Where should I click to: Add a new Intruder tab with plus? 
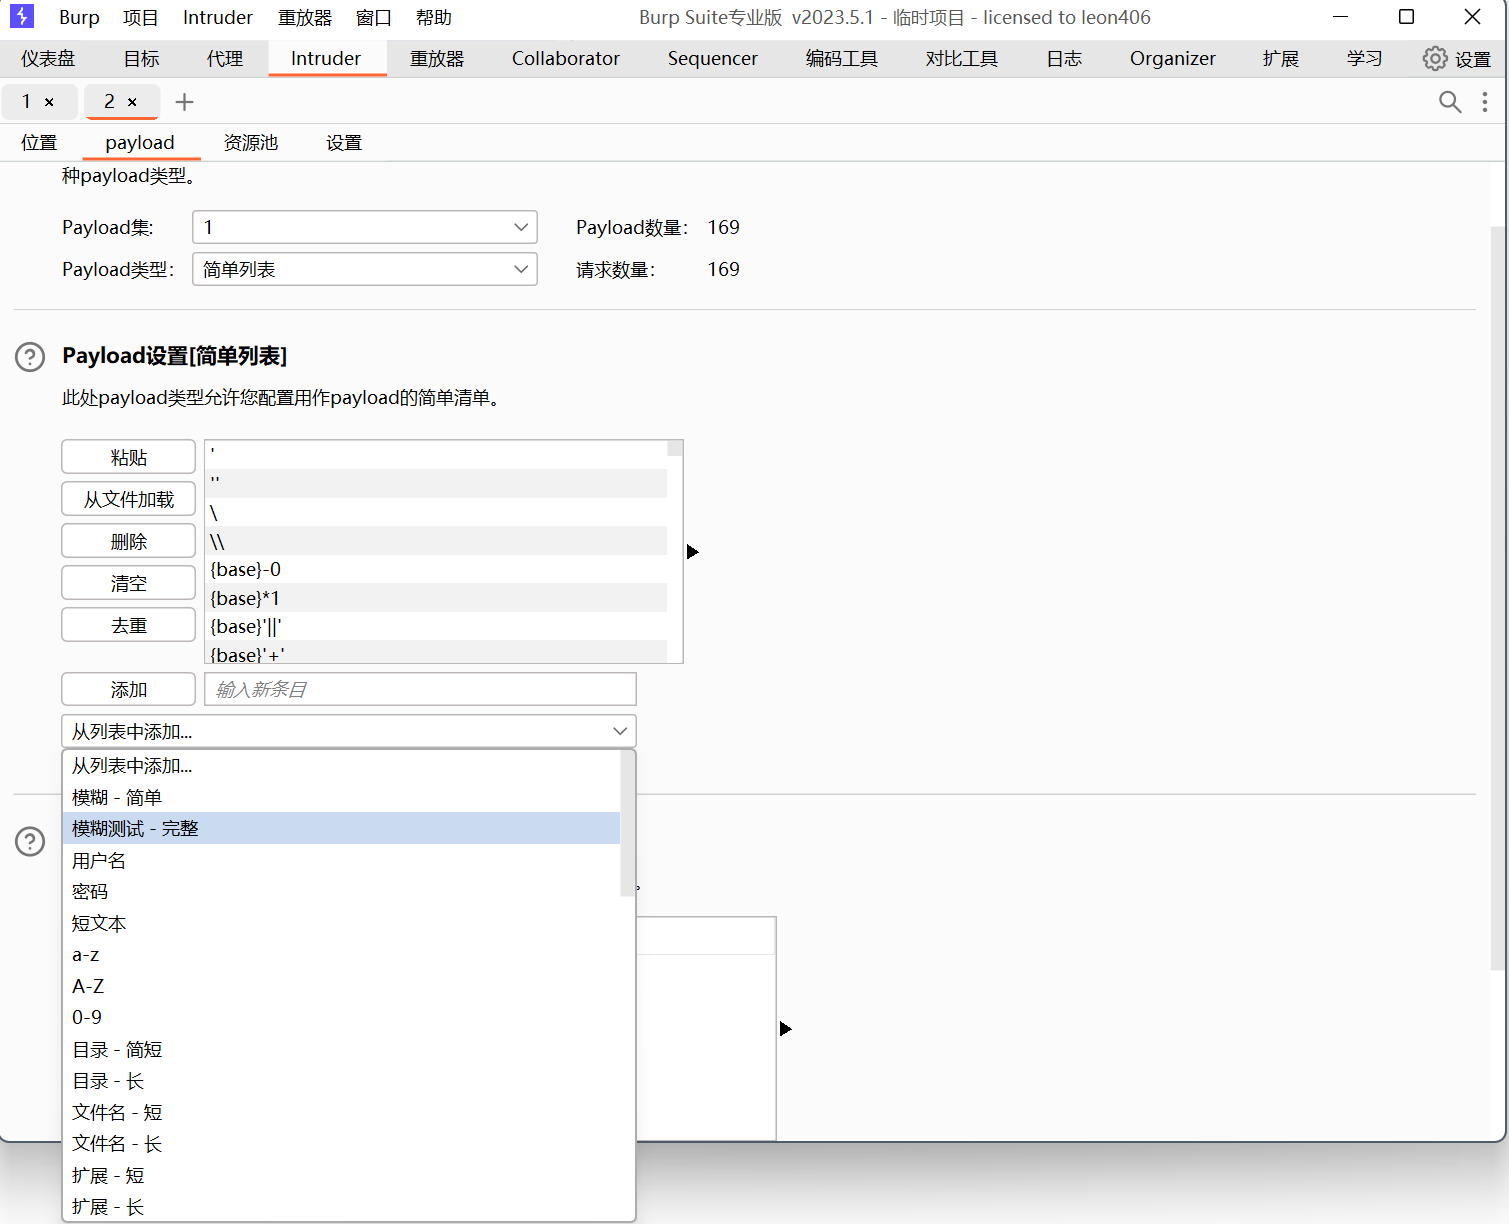[x=184, y=102]
